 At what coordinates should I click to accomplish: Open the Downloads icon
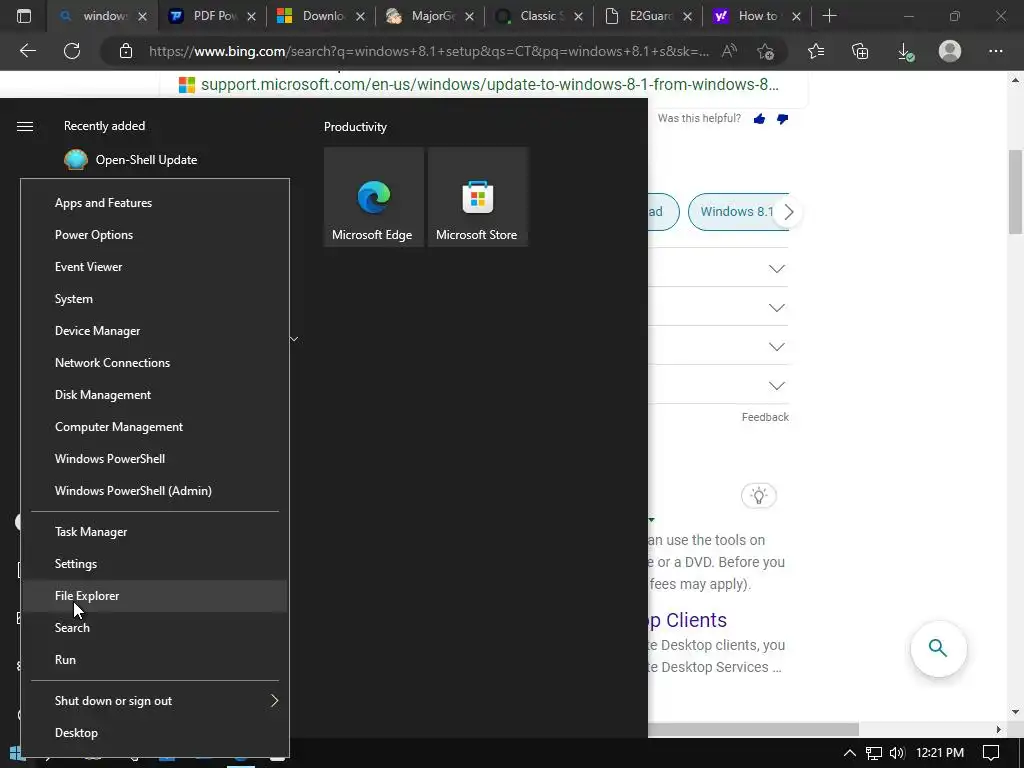click(905, 52)
